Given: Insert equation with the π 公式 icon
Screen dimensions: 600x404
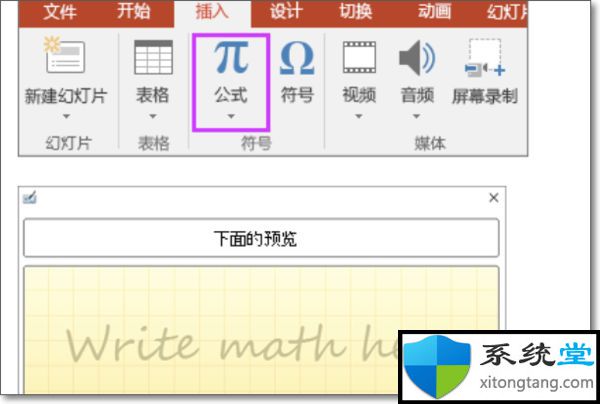Looking at the screenshot, I should point(231,57).
